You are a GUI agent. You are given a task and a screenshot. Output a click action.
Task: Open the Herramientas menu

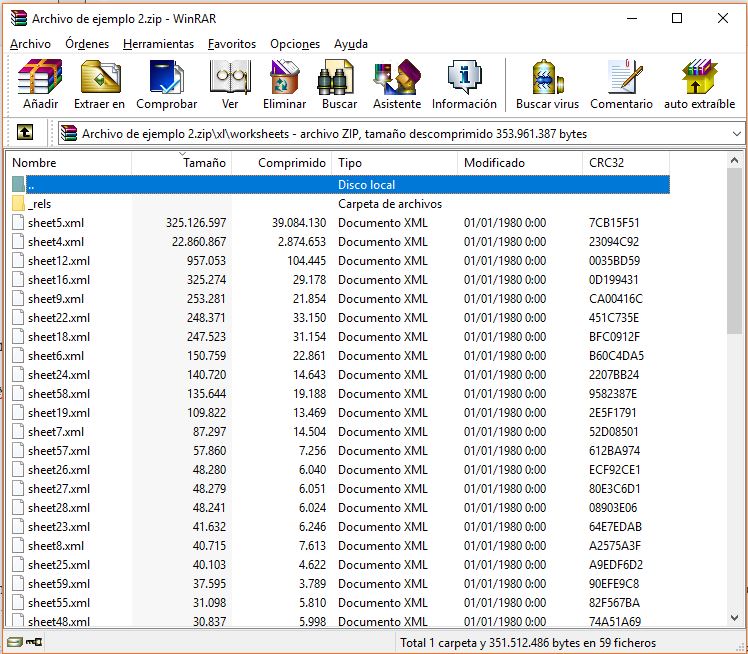(158, 44)
